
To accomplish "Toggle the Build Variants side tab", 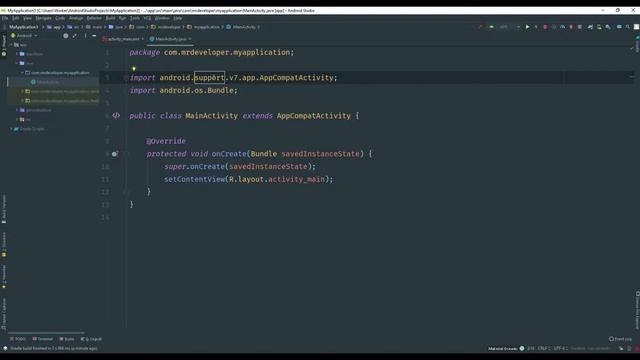I will [4, 209].
